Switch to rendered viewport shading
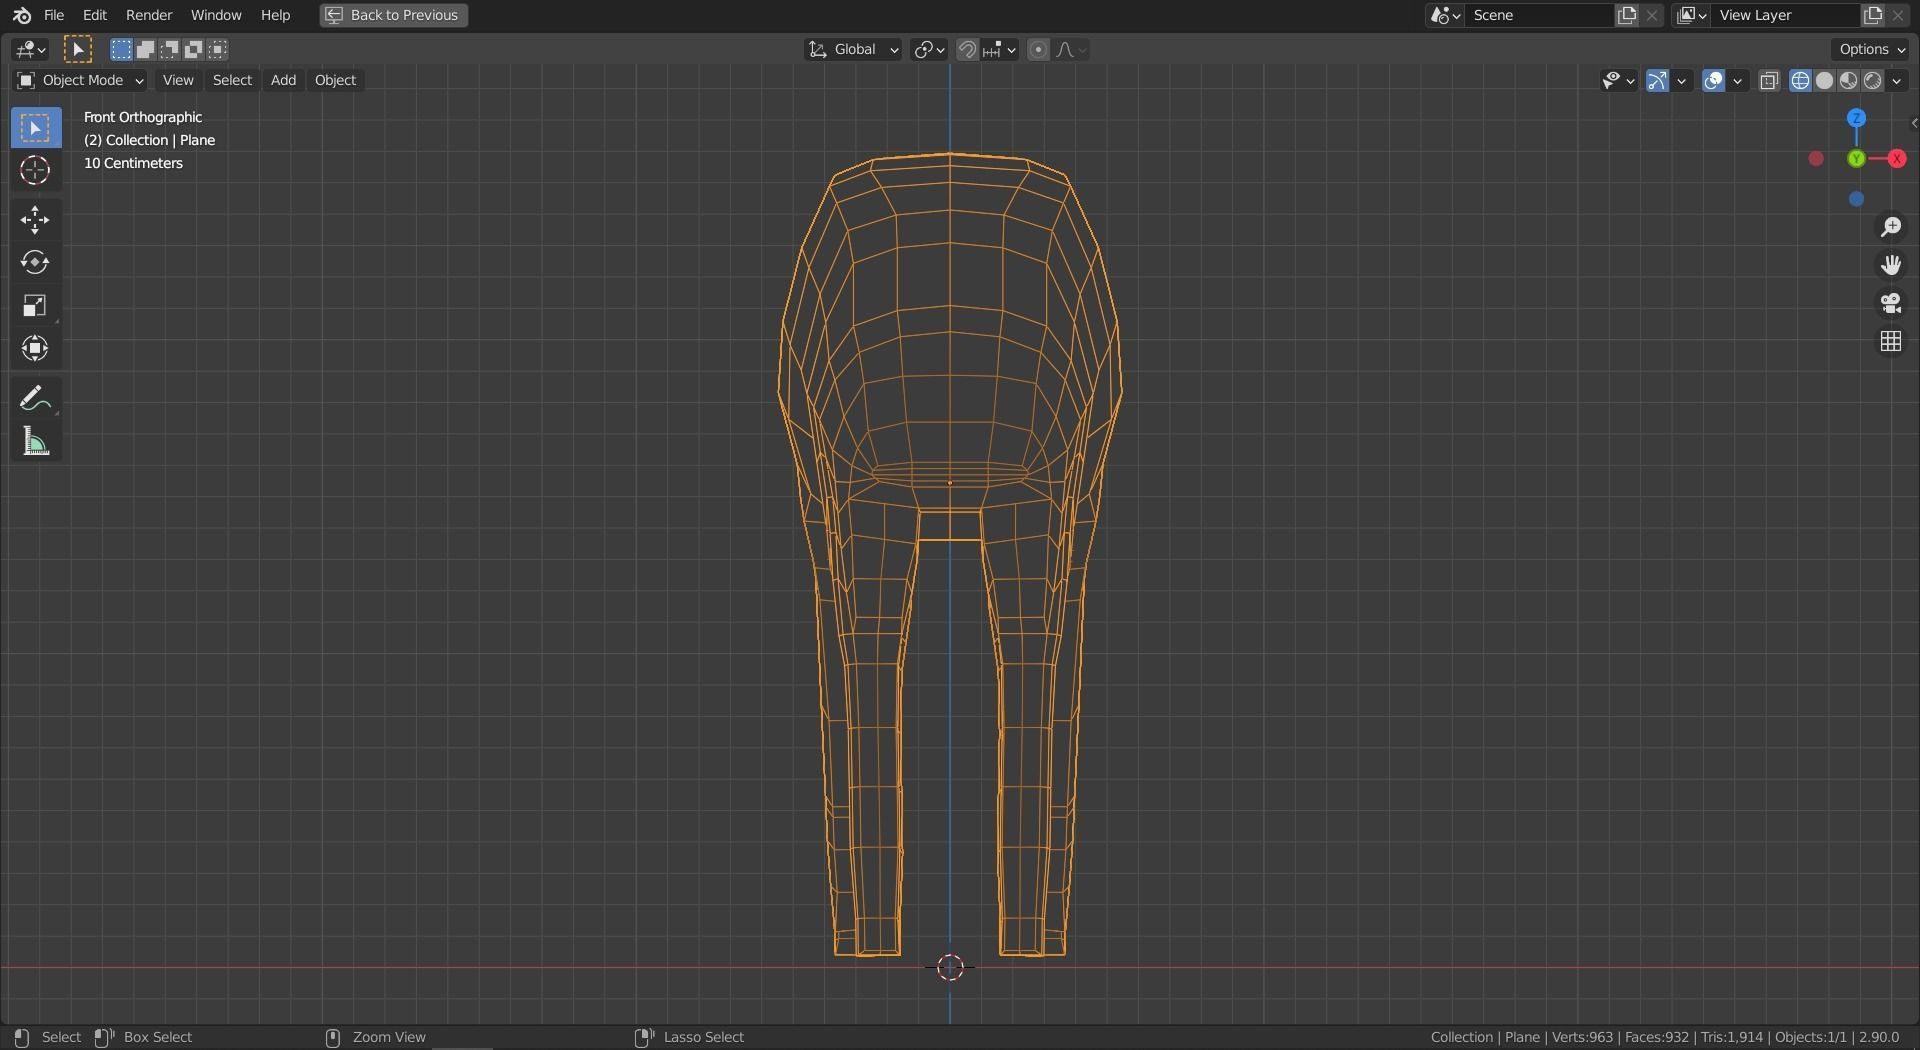The height and width of the screenshot is (1050, 1920). coord(1872,81)
